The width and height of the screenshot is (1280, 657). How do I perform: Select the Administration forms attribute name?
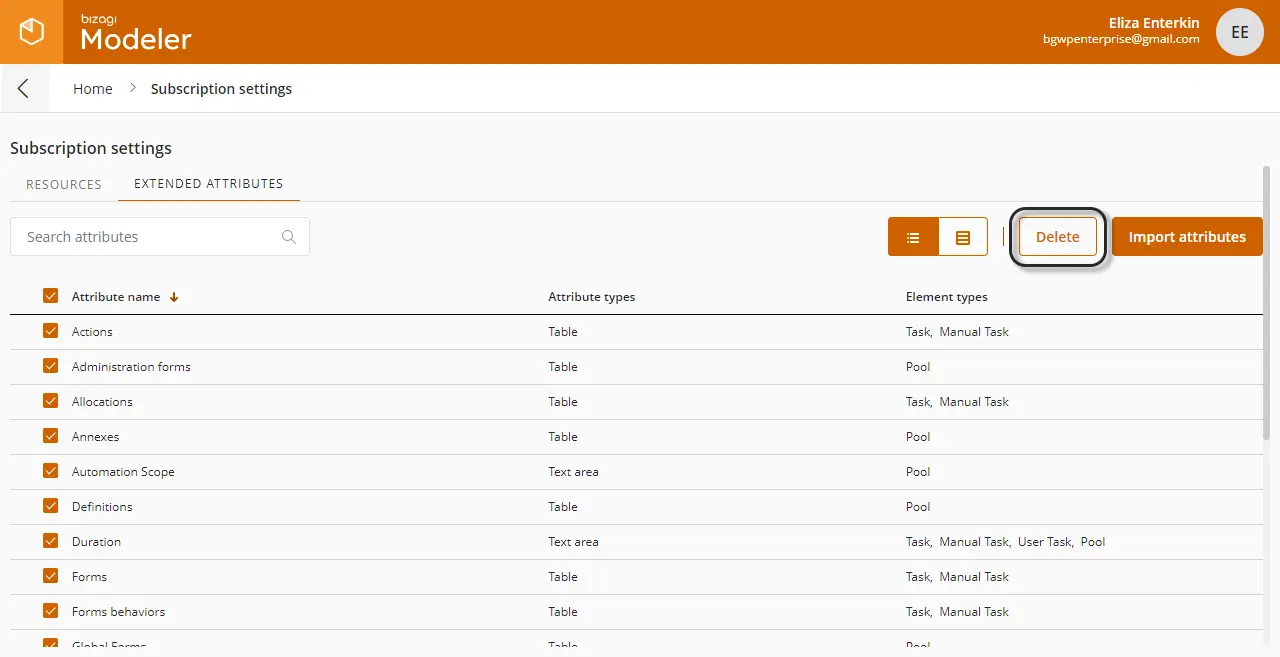pyautogui.click(x=131, y=367)
